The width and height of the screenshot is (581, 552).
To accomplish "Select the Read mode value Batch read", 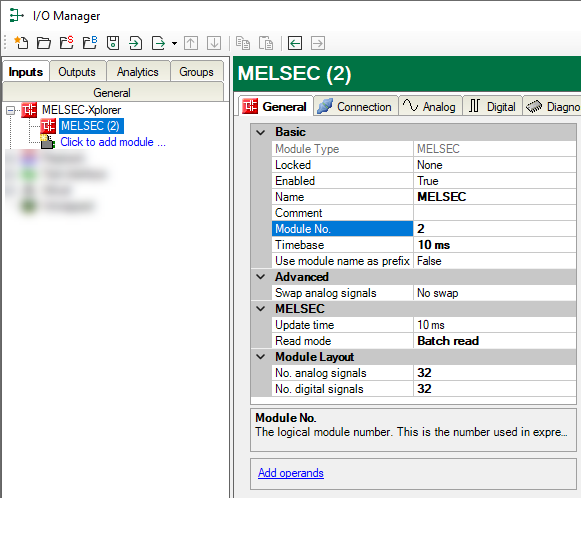I will 495,341.
